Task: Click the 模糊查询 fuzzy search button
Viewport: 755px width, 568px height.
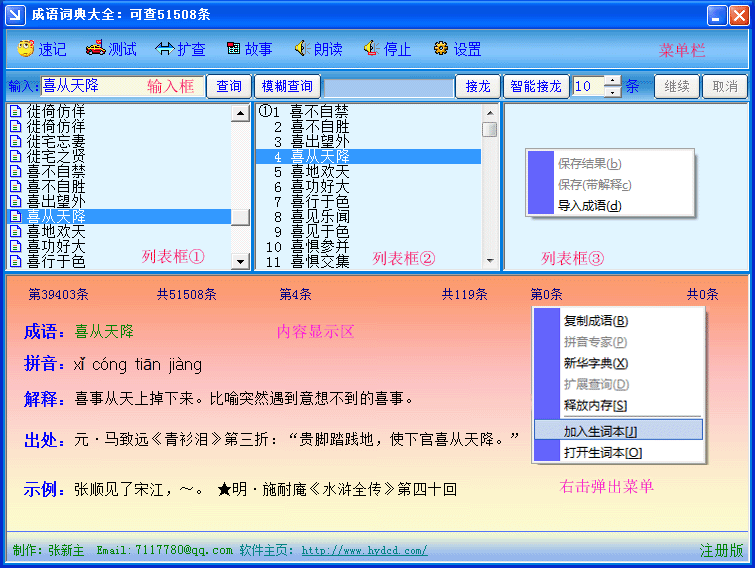Action: [287, 87]
